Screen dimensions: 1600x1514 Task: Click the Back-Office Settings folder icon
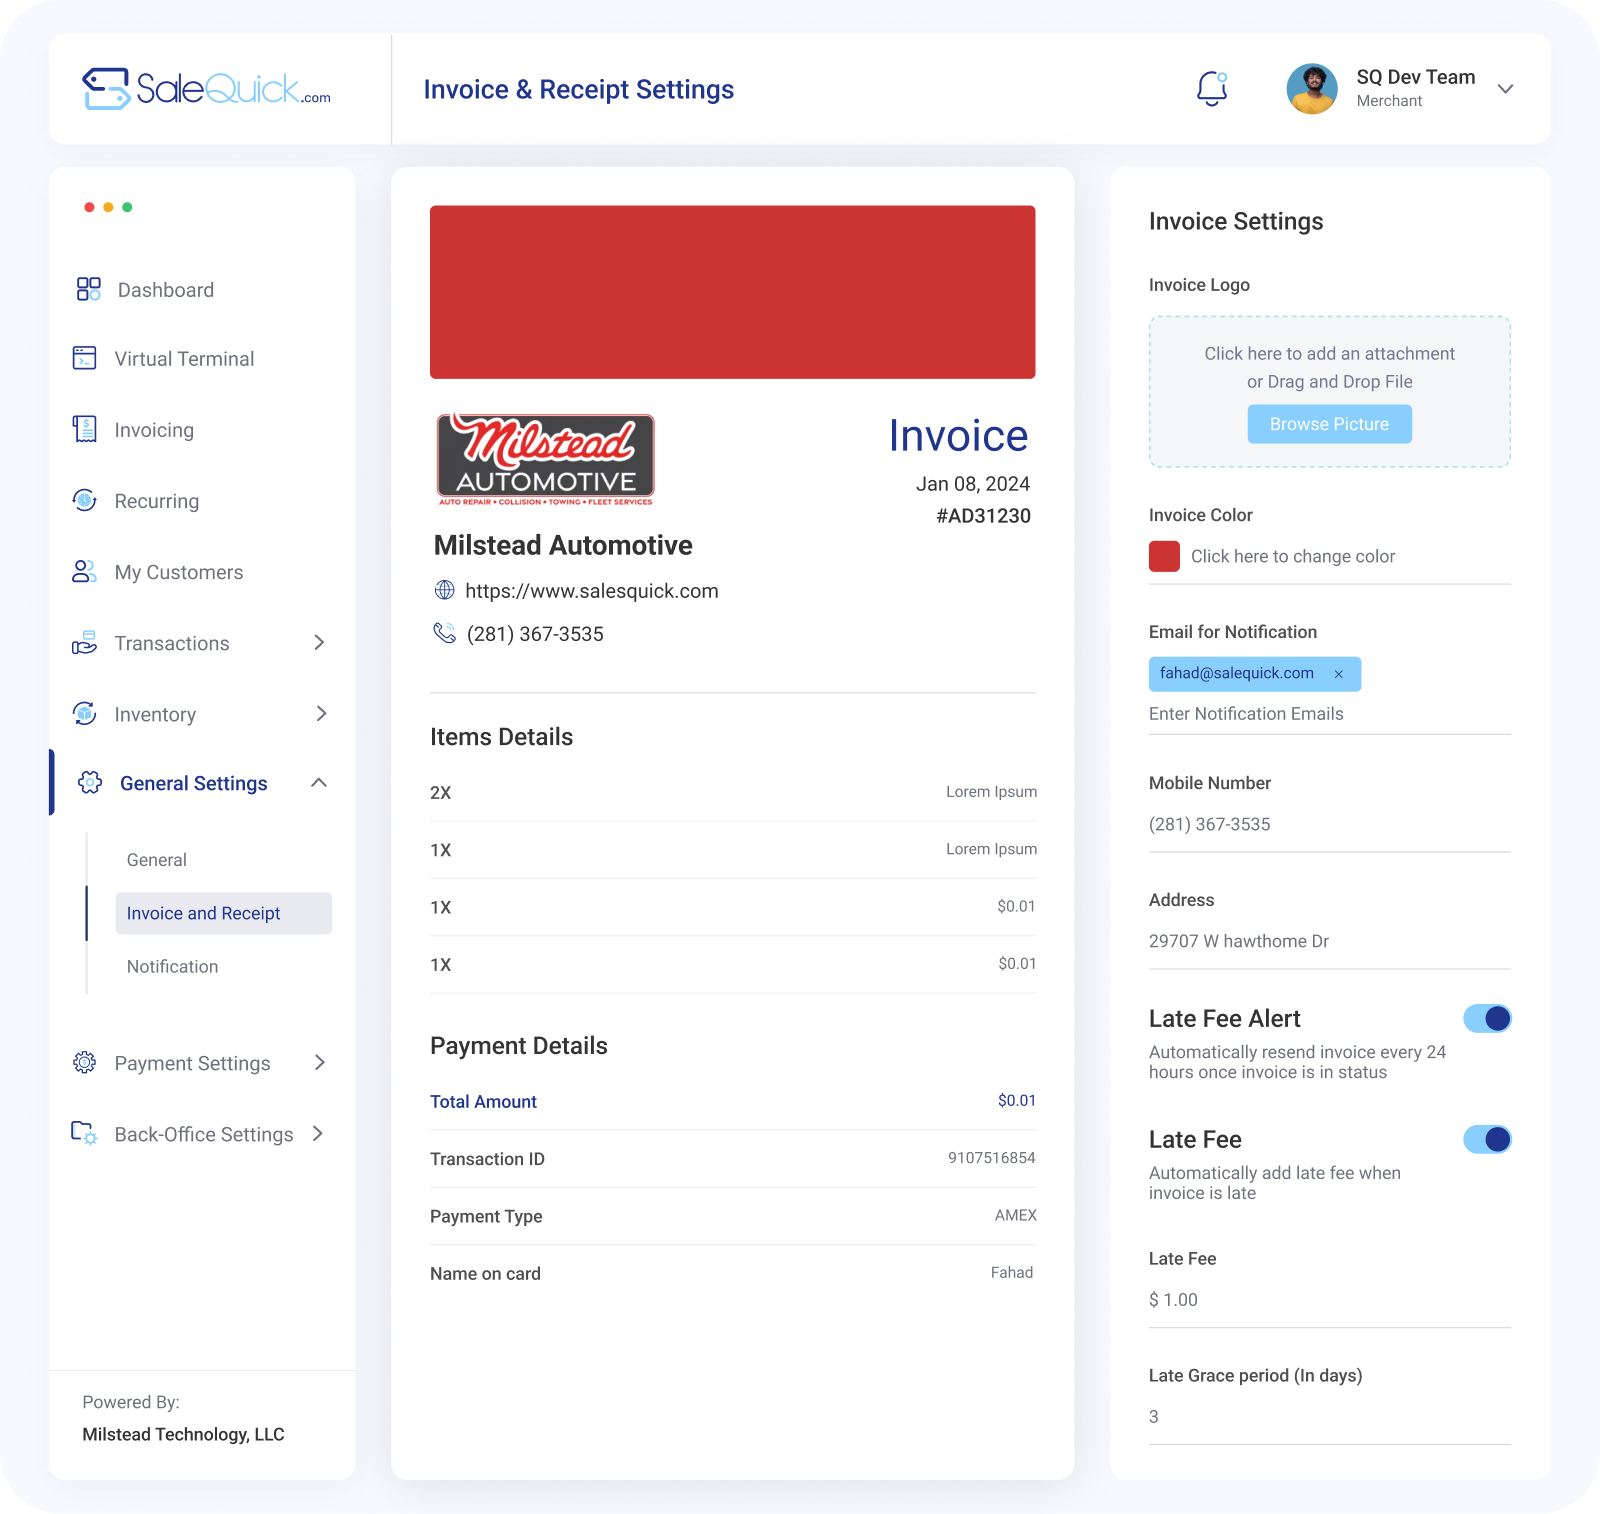click(x=85, y=1133)
